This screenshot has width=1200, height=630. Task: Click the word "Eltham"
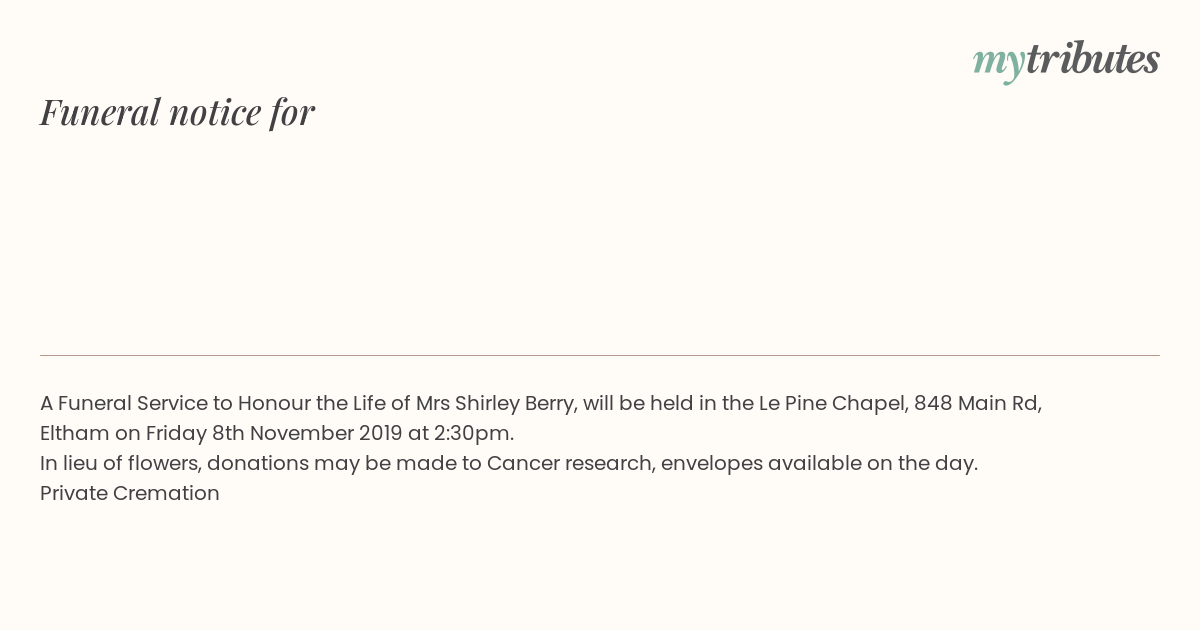75,433
